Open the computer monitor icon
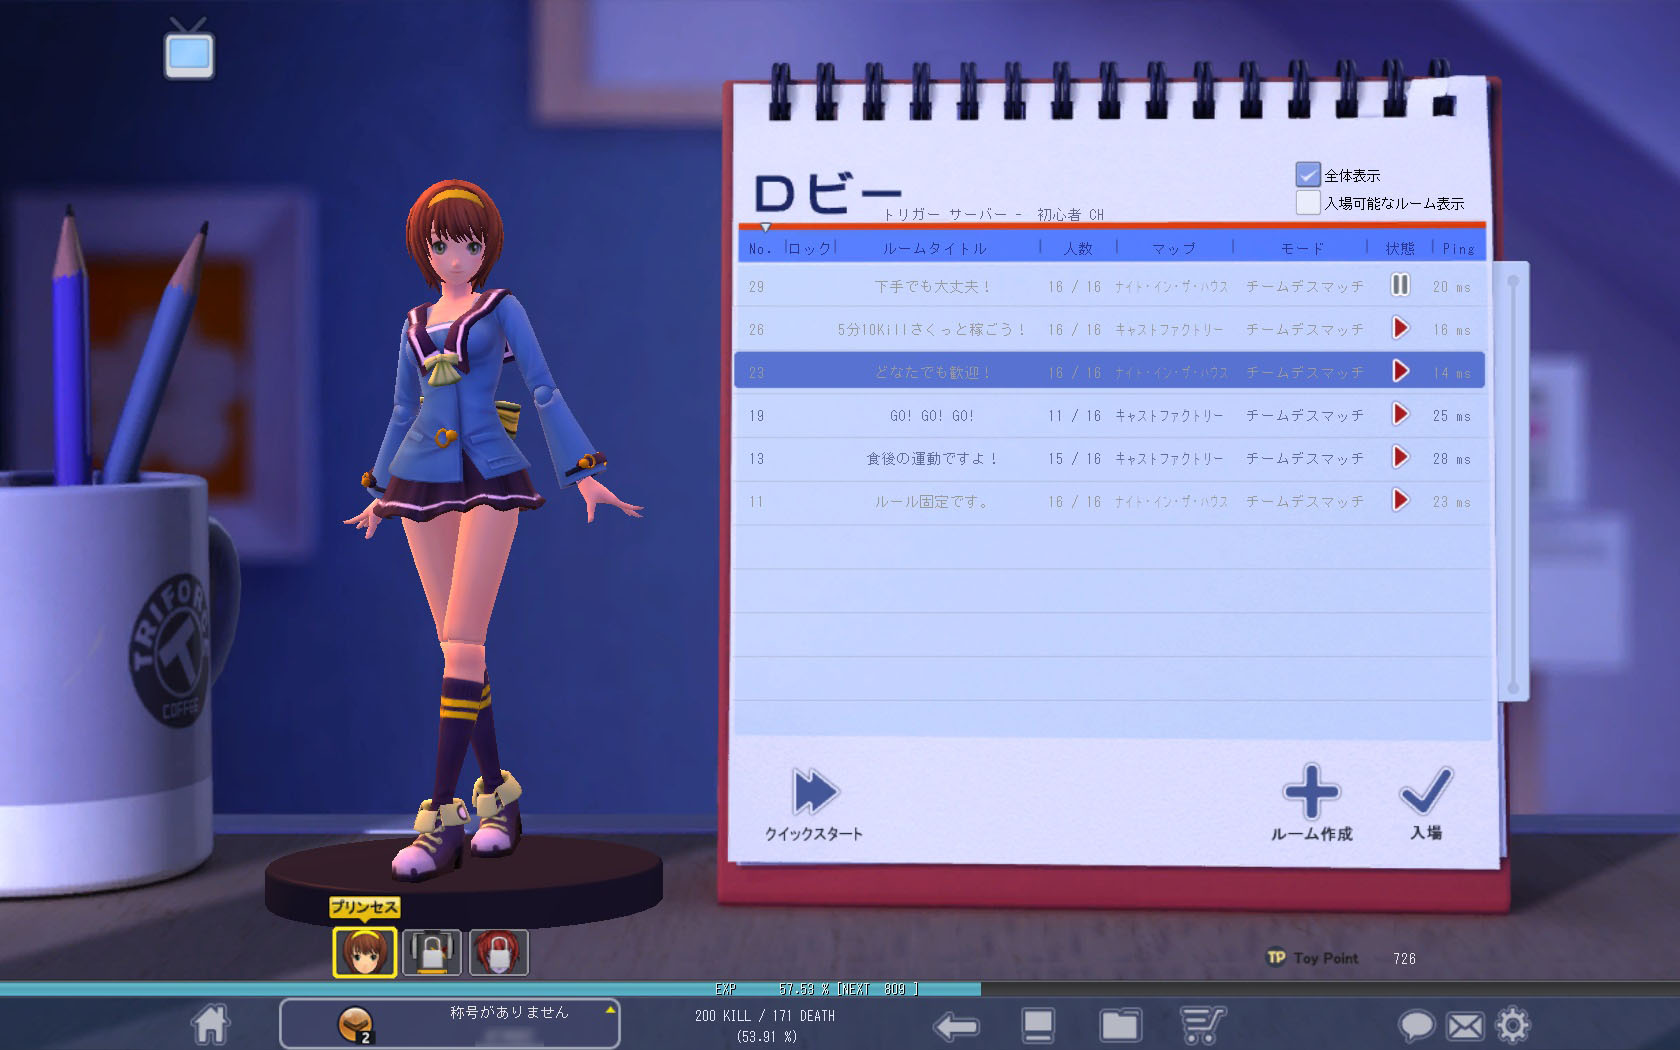Screen dimensions: 1680x1050 click(1038, 1026)
